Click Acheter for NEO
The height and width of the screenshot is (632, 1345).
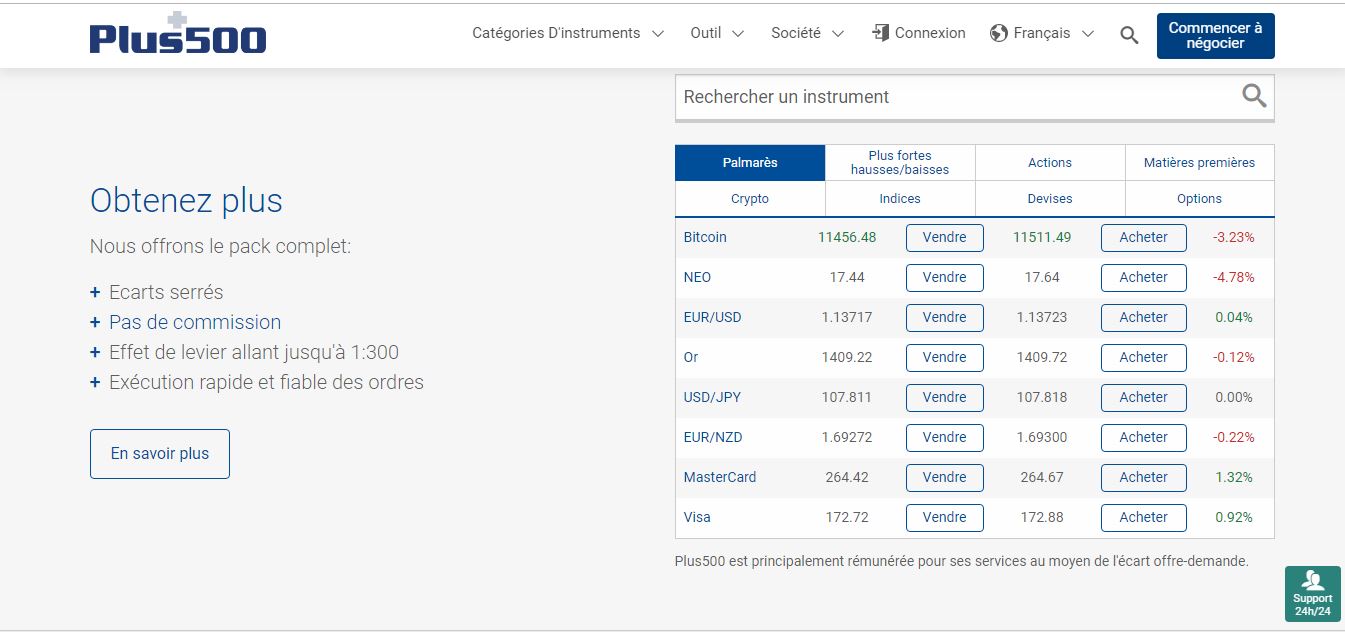pos(1144,277)
